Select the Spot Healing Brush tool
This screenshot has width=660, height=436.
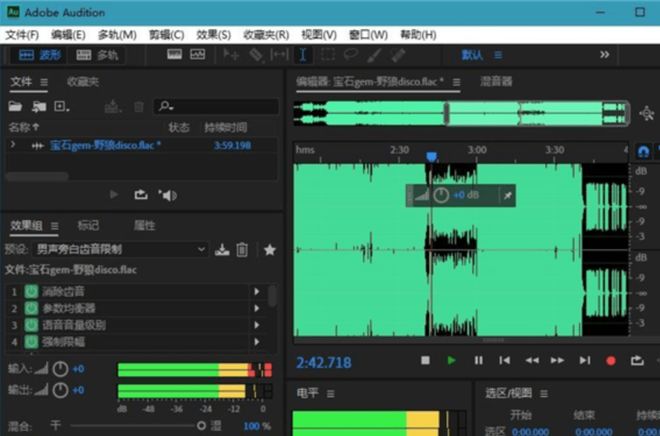coord(398,55)
